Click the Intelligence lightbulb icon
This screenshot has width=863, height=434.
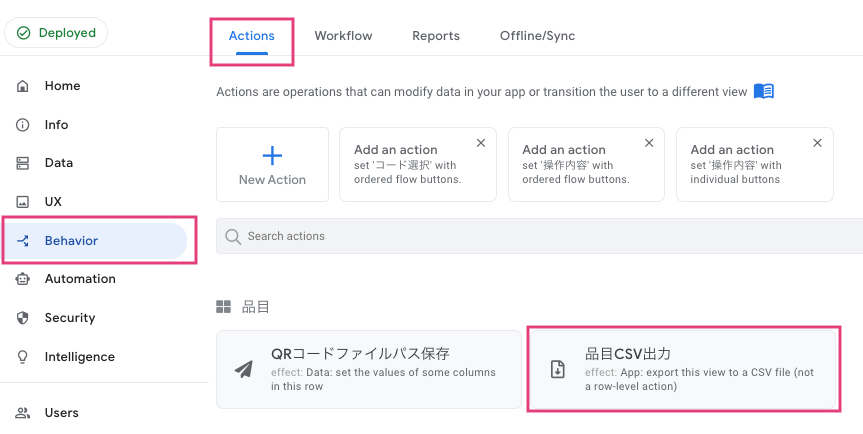pyautogui.click(x=23, y=357)
